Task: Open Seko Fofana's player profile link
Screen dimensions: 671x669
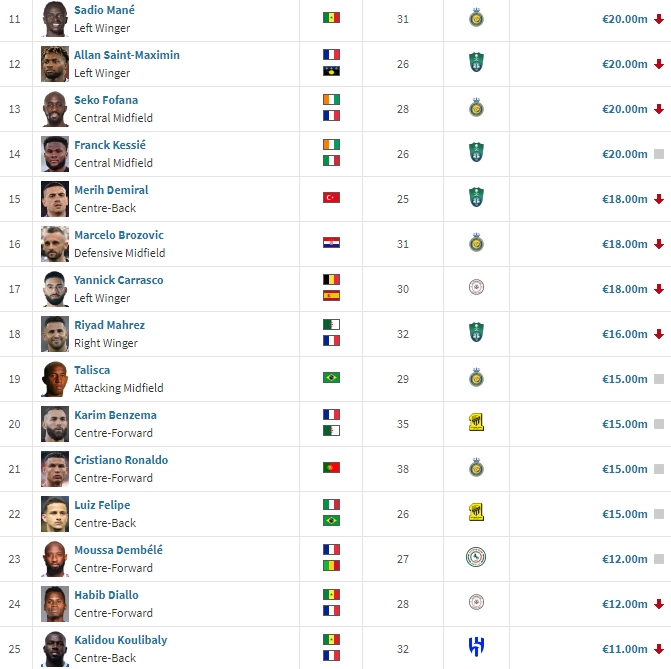Action: (106, 100)
